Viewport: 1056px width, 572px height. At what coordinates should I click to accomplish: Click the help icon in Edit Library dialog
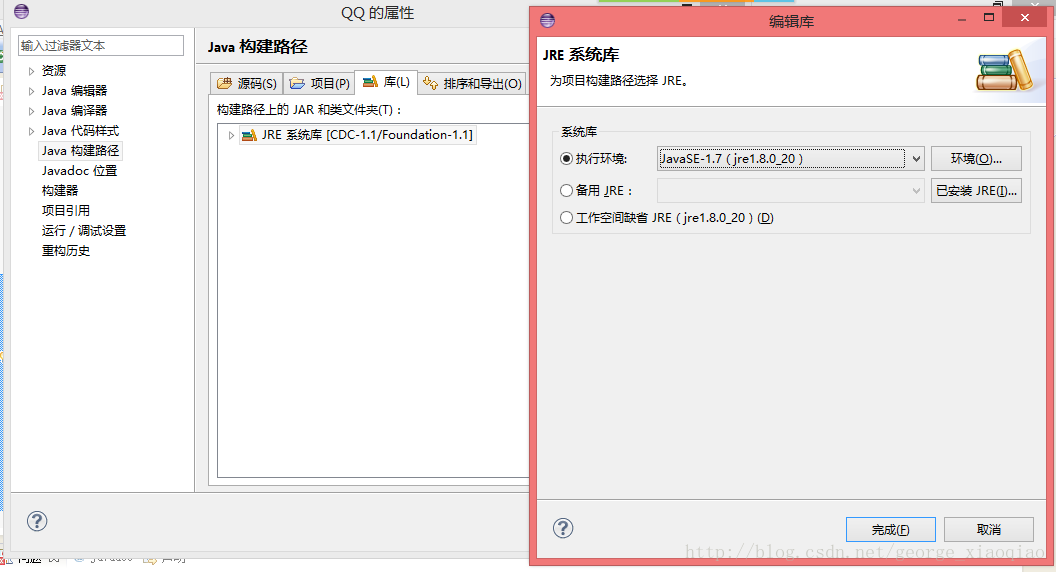[563, 528]
